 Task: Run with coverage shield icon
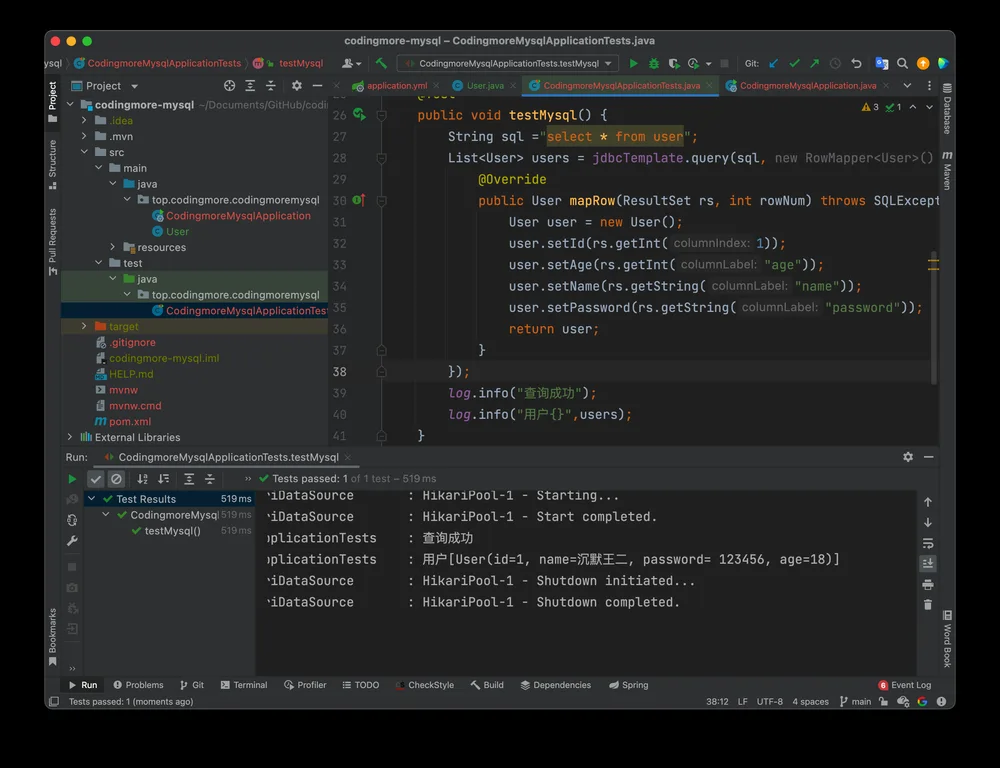tap(673, 63)
